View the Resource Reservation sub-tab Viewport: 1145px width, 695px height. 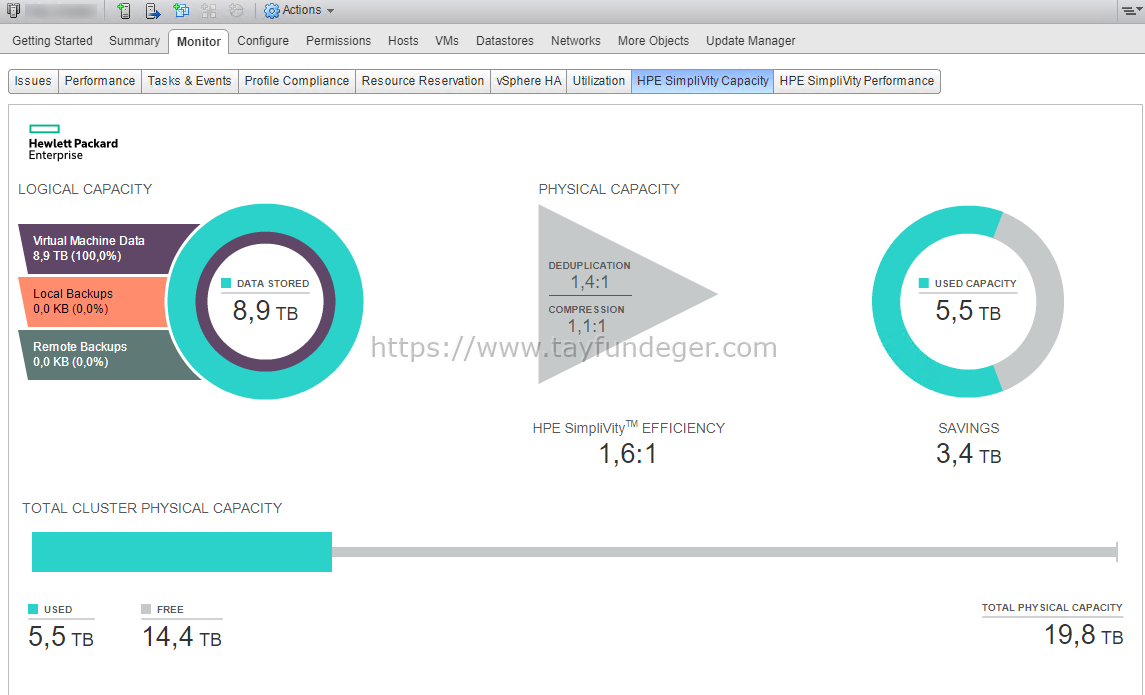coord(423,81)
